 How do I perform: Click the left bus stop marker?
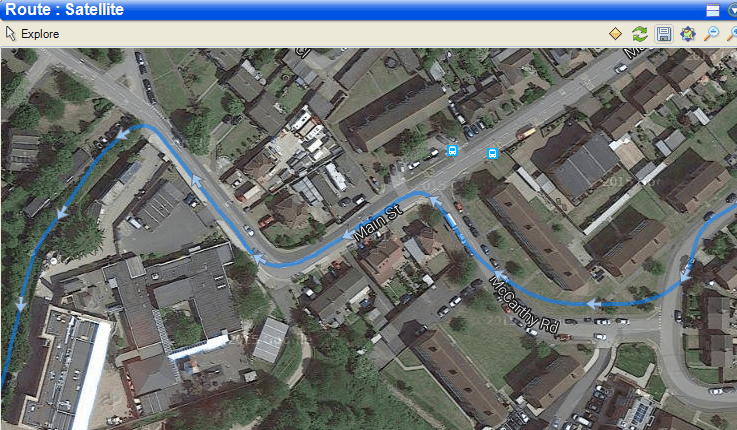pyautogui.click(x=452, y=151)
